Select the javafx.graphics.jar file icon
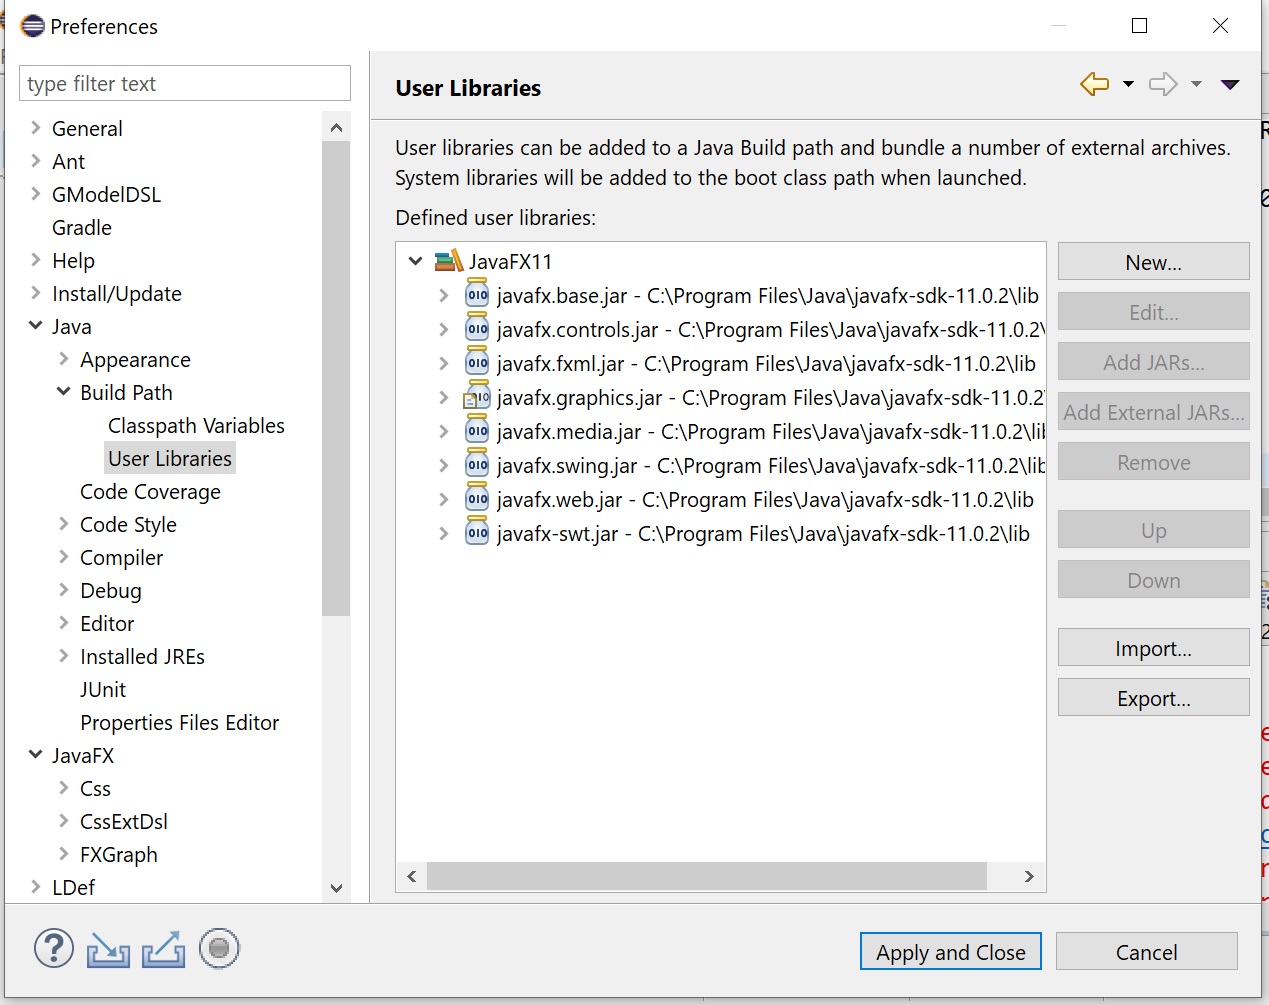The width and height of the screenshot is (1269, 1005). coord(477,398)
